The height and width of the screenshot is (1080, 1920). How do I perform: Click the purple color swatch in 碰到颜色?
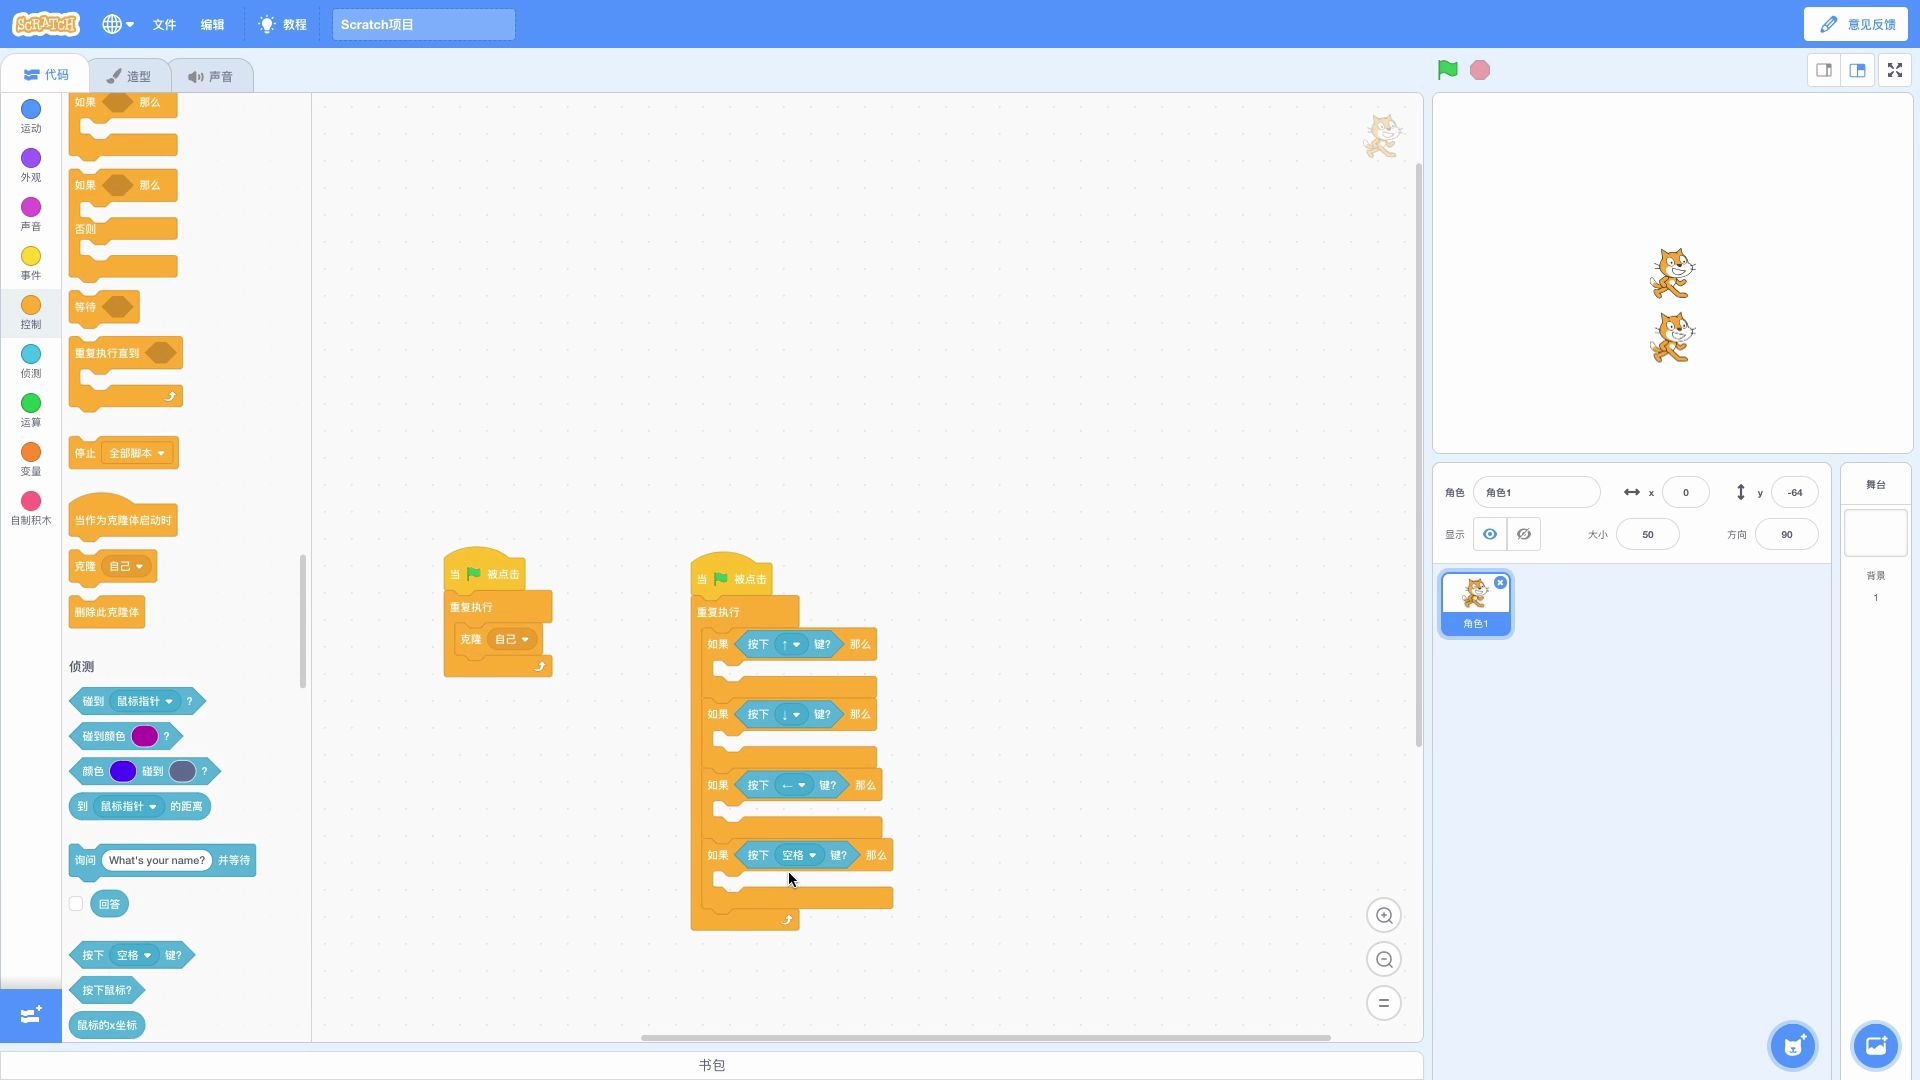[144, 736]
